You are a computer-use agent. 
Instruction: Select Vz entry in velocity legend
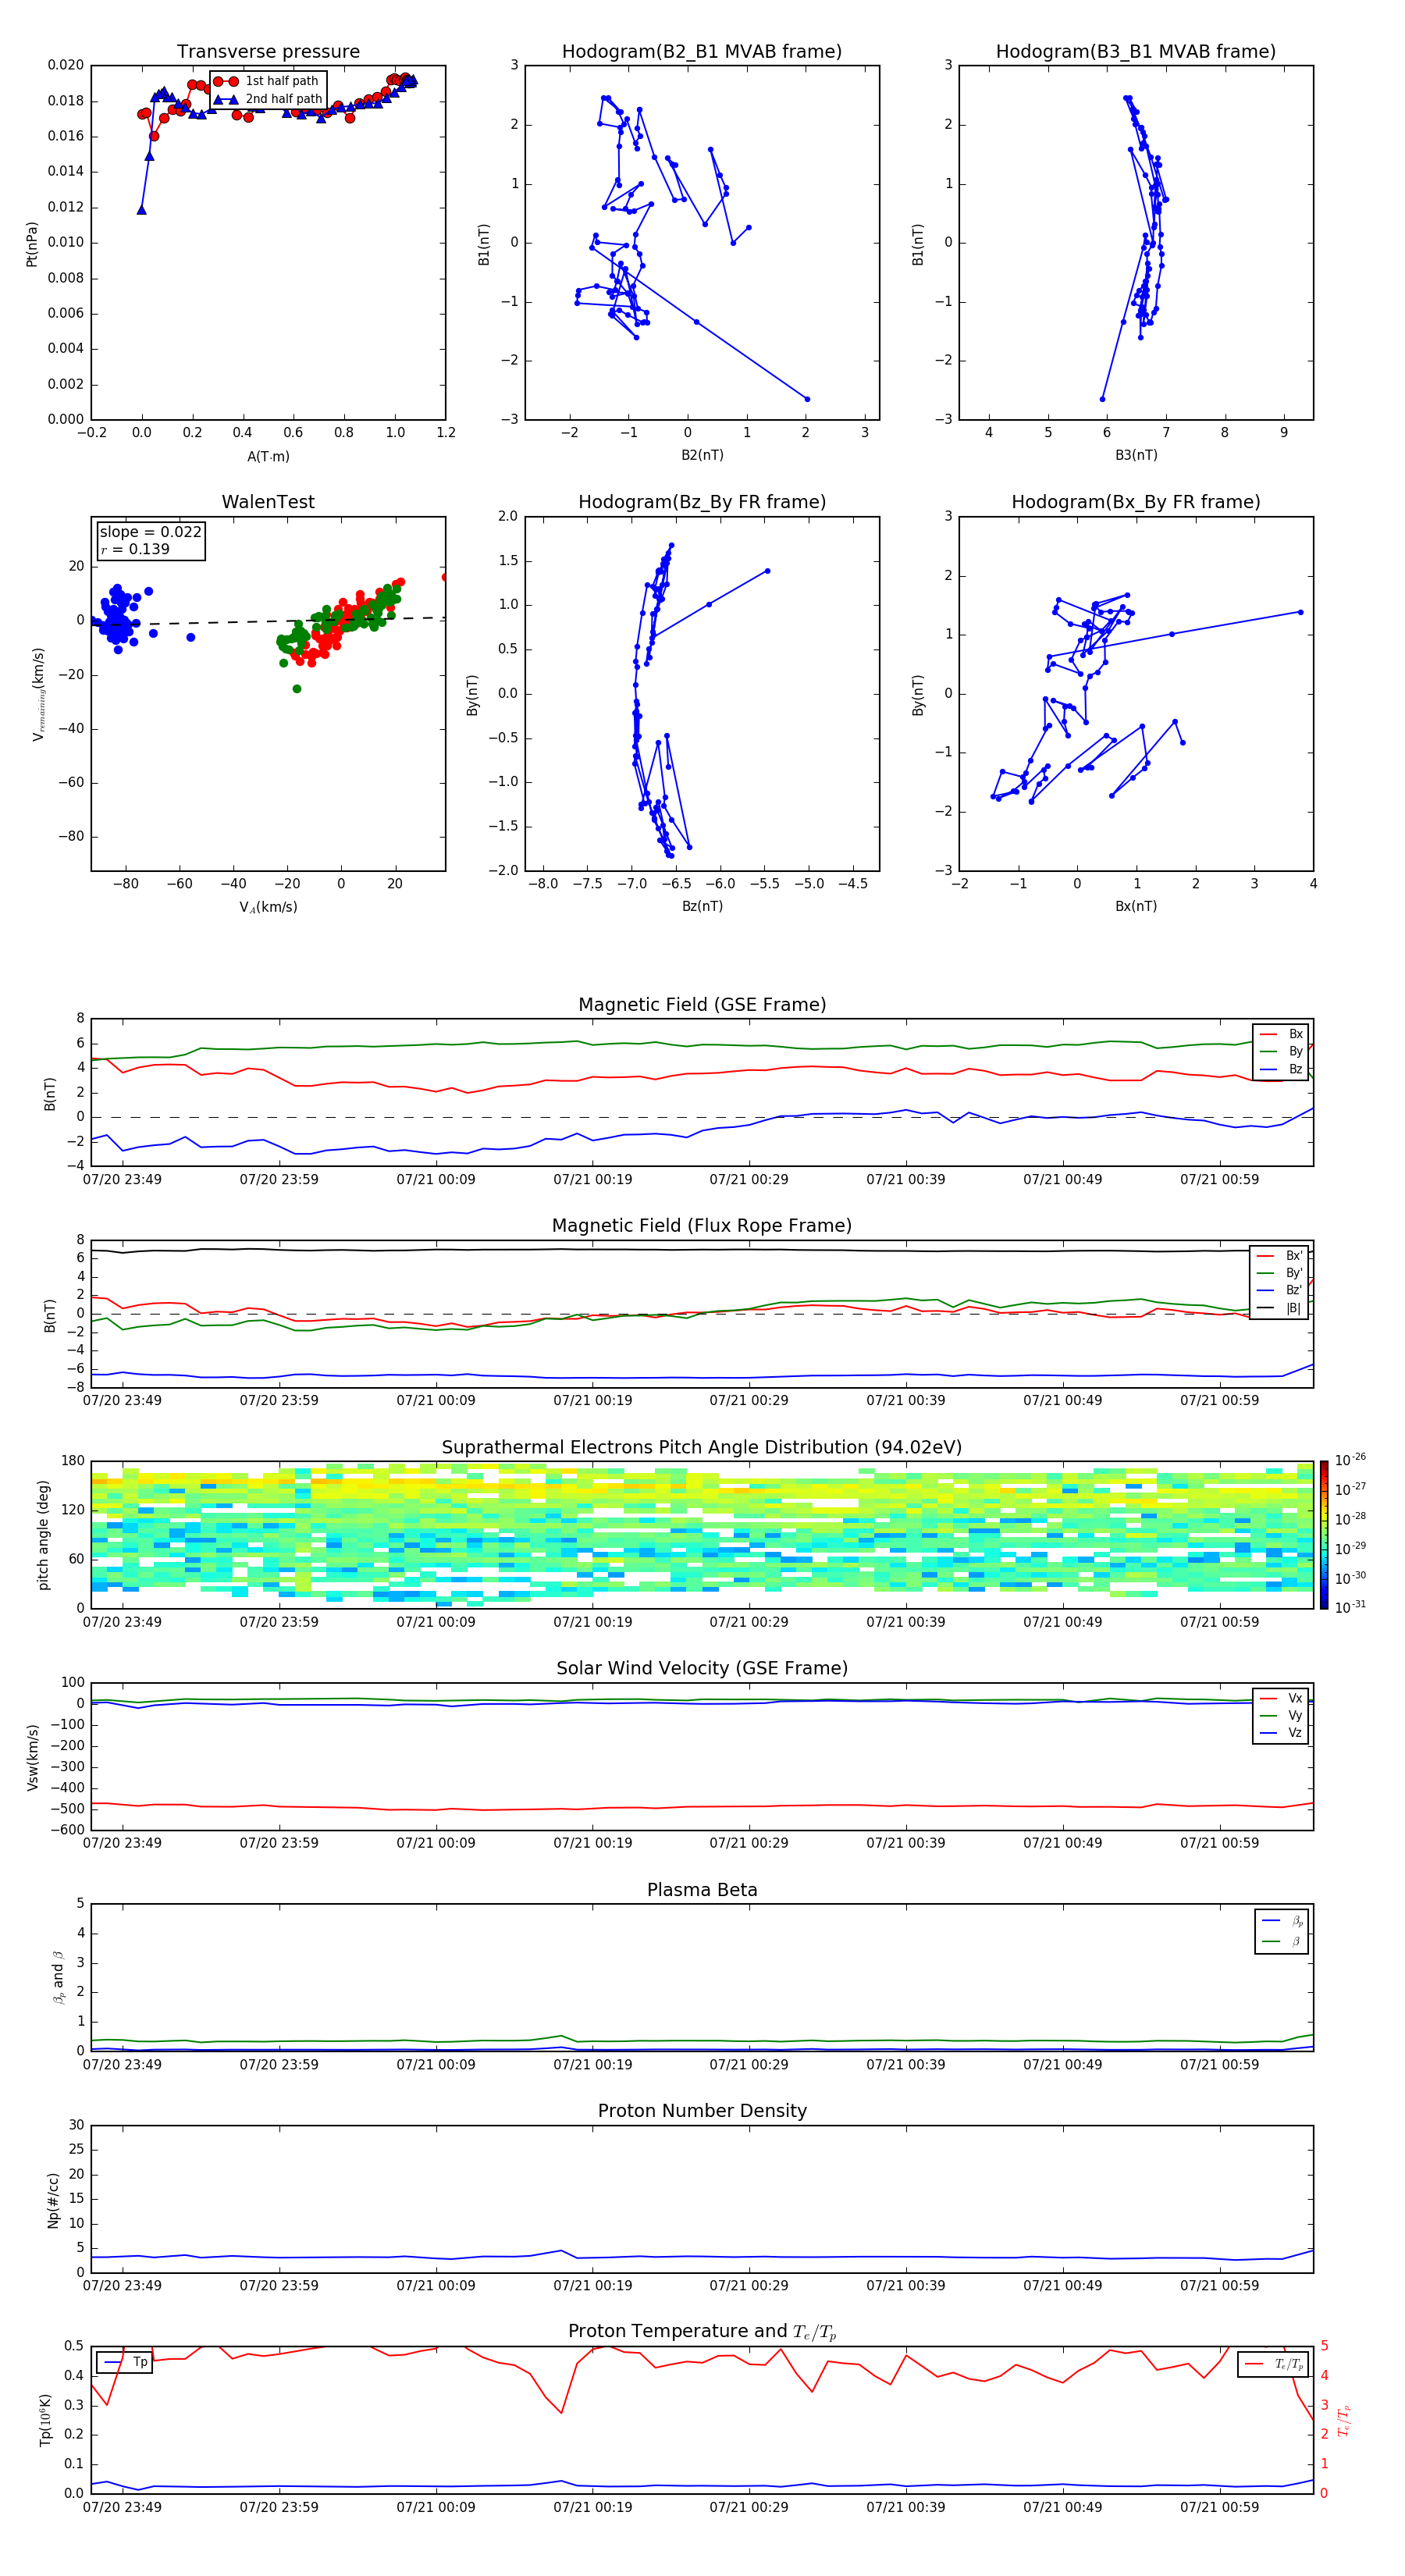click(x=1282, y=1733)
